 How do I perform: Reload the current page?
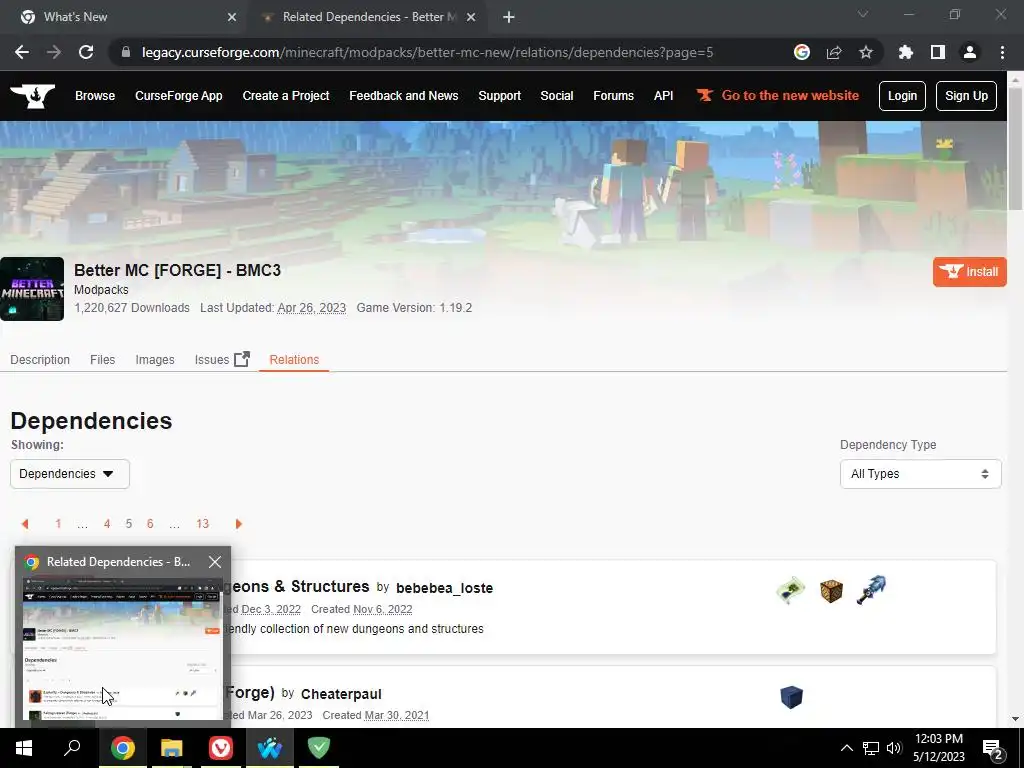(86, 52)
